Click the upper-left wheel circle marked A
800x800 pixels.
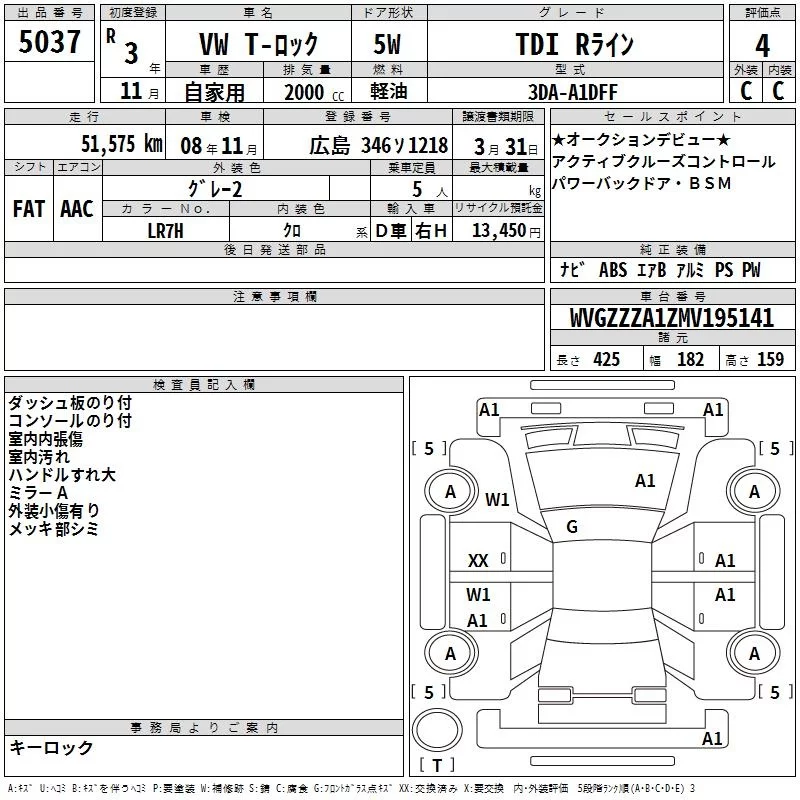pyautogui.click(x=451, y=492)
